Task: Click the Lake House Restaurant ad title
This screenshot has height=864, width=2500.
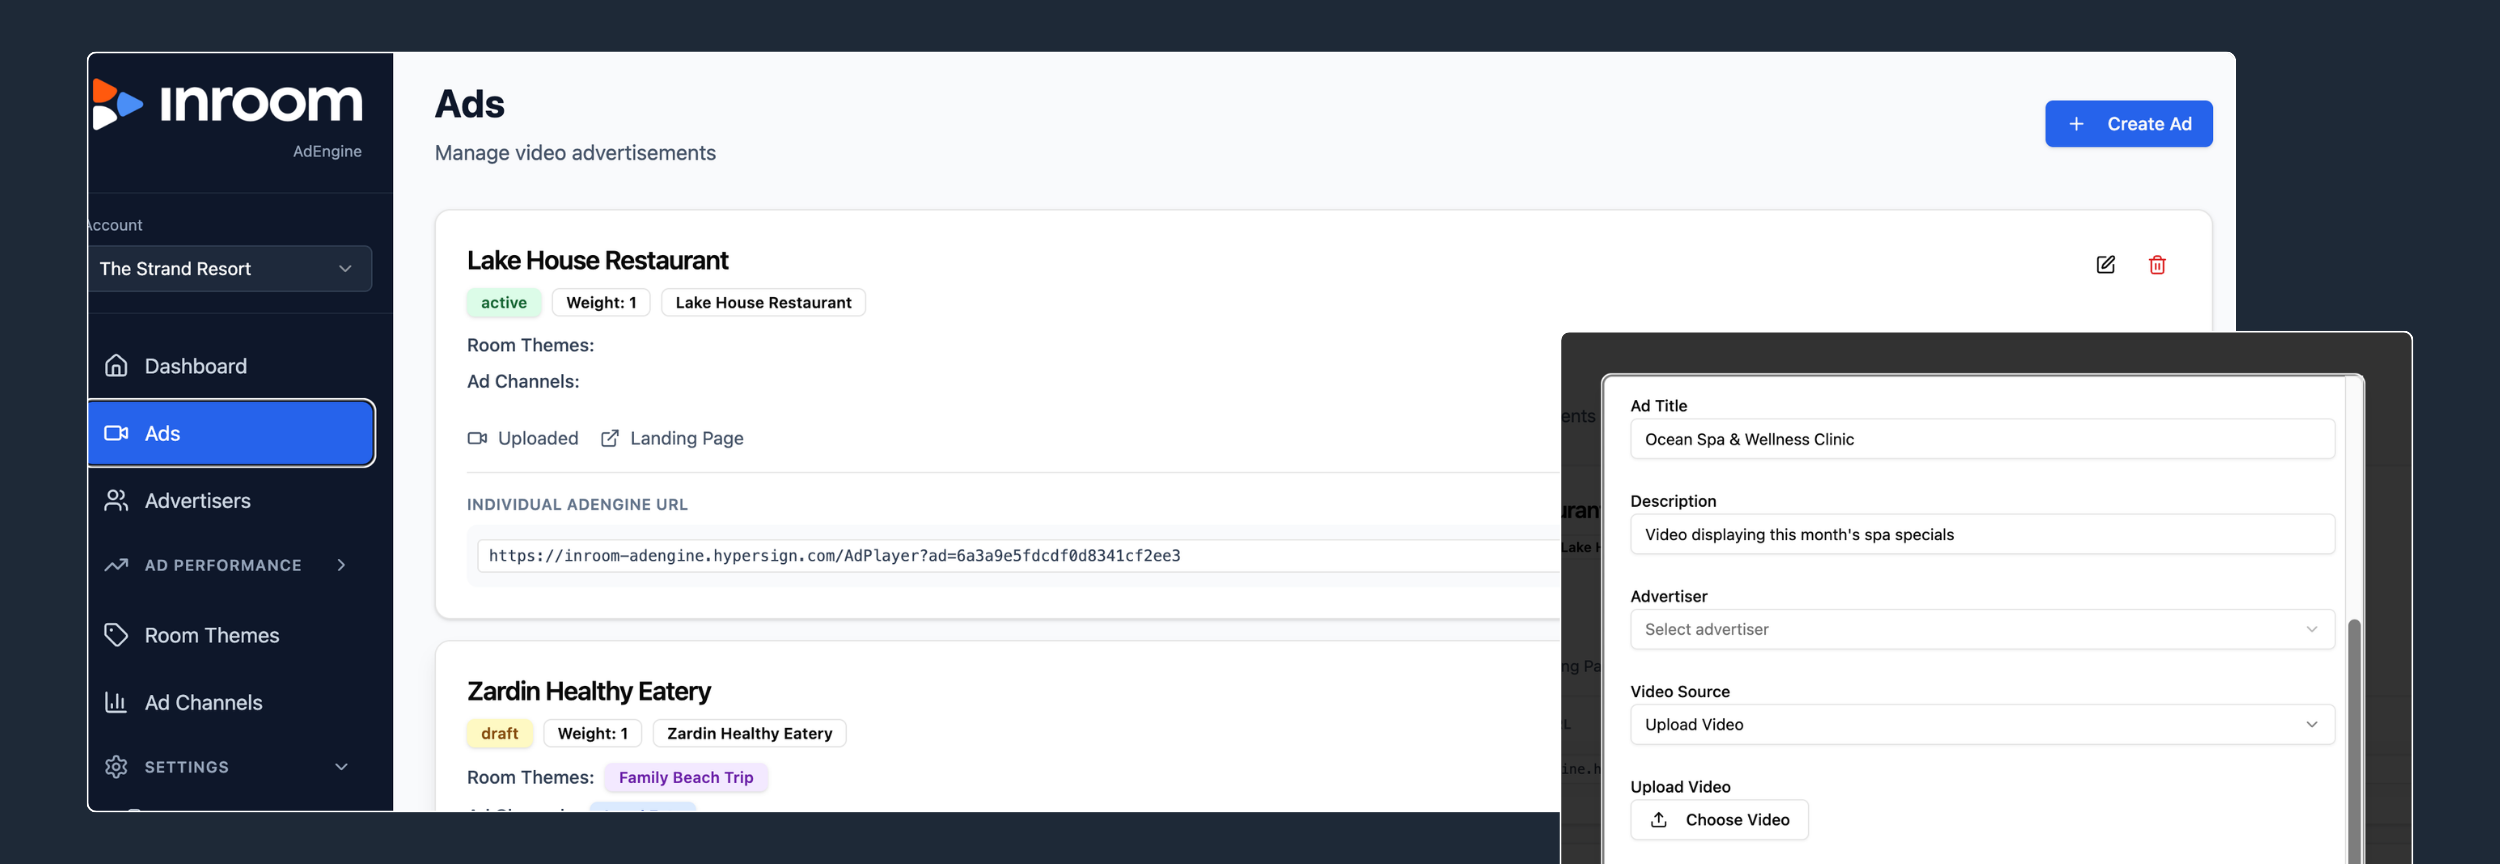Action: [597, 260]
